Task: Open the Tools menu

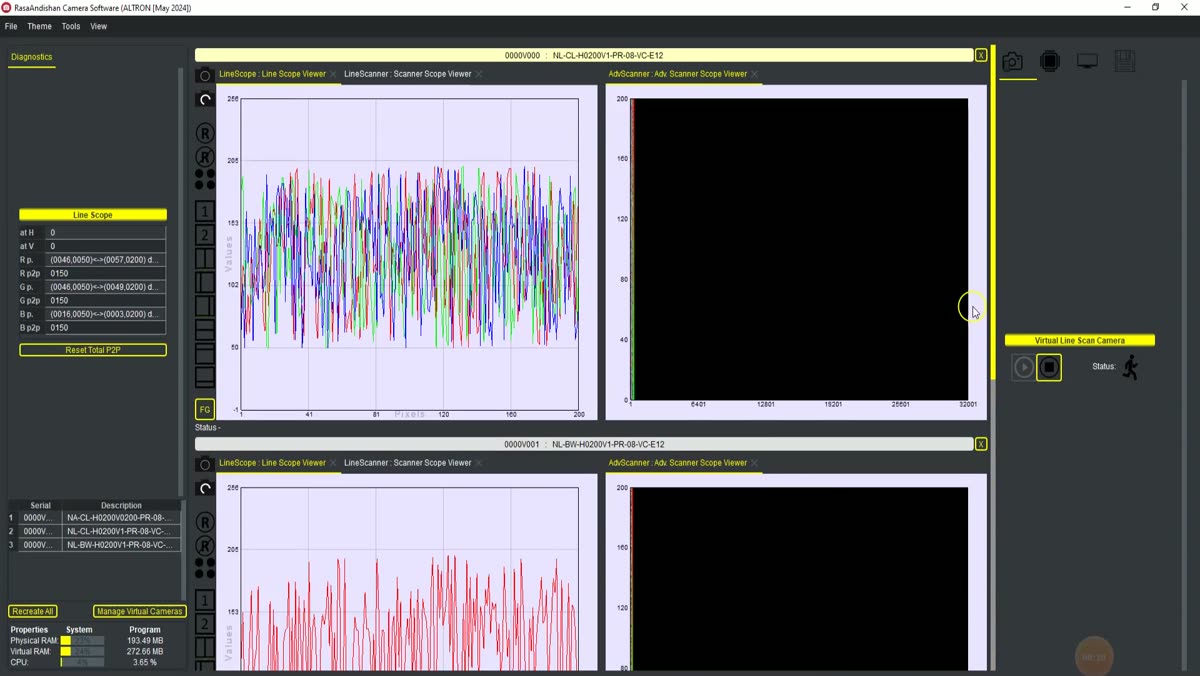Action: coord(71,26)
